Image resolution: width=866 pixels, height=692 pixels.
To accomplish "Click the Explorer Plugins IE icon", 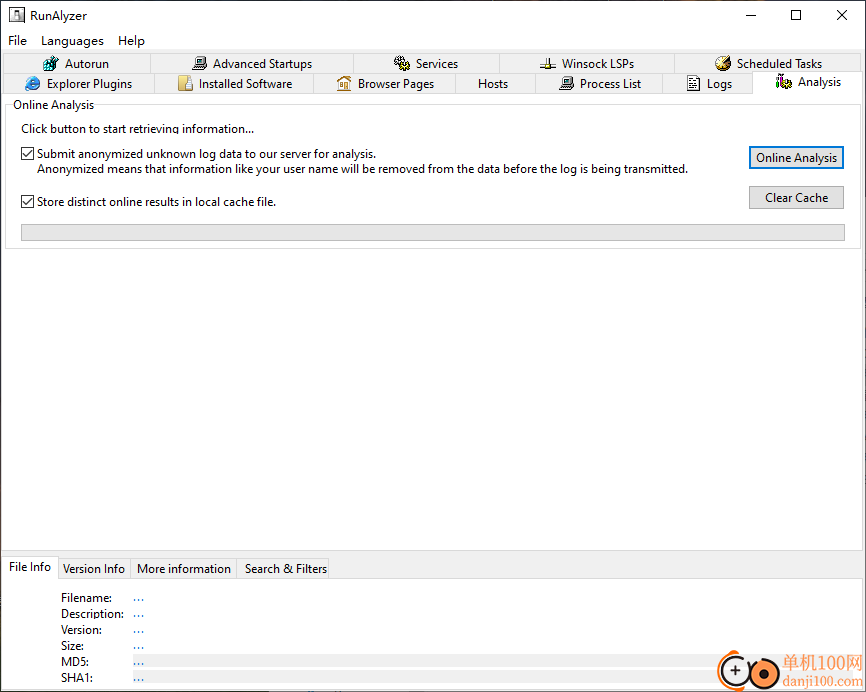I will point(33,84).
